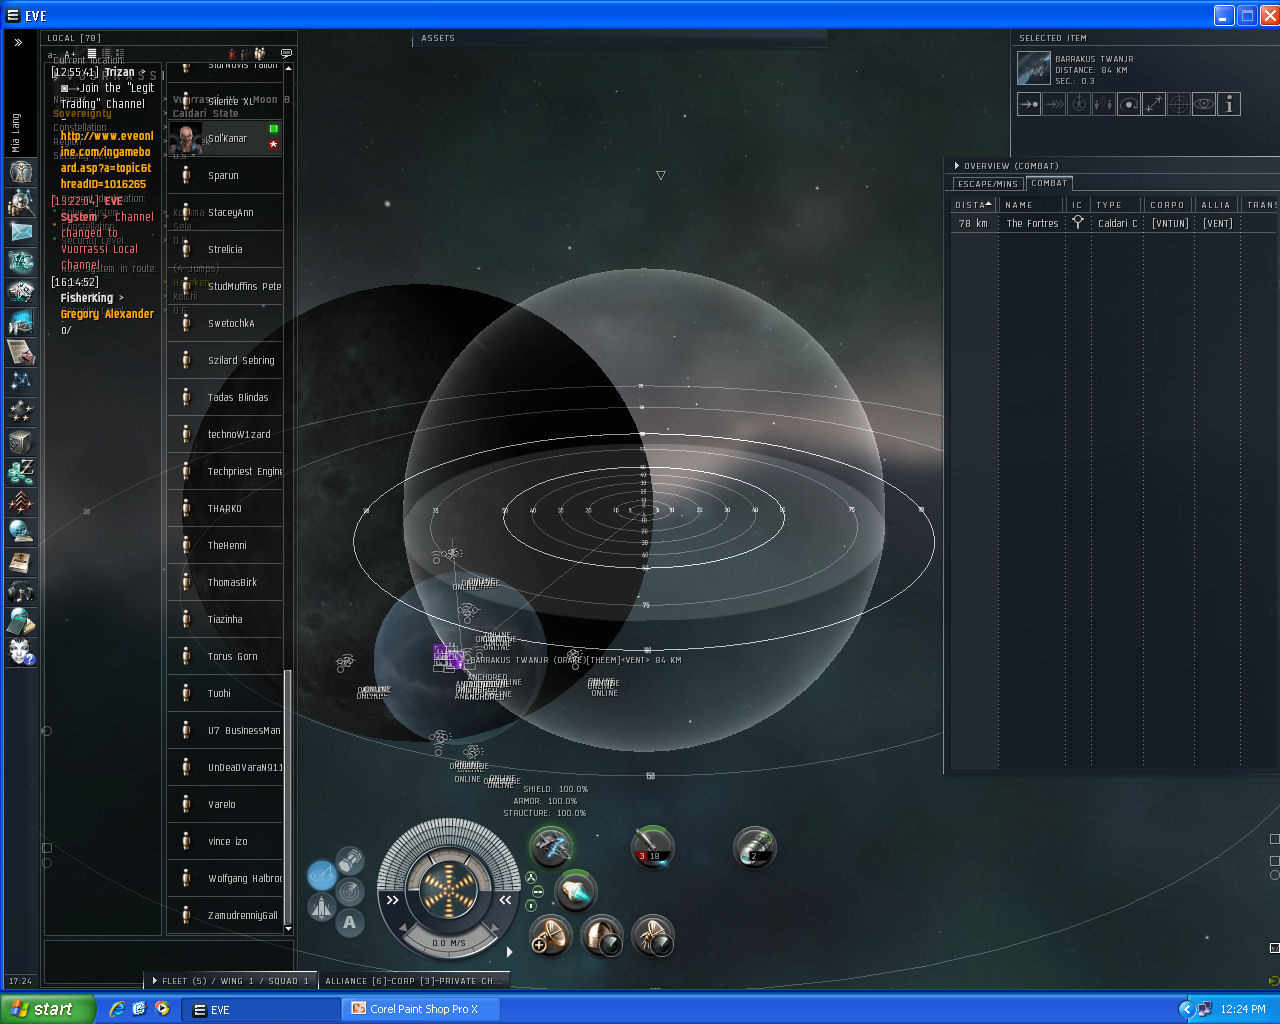
Task: Open the eveonline ingameboard link in chat
Action: 106,160
